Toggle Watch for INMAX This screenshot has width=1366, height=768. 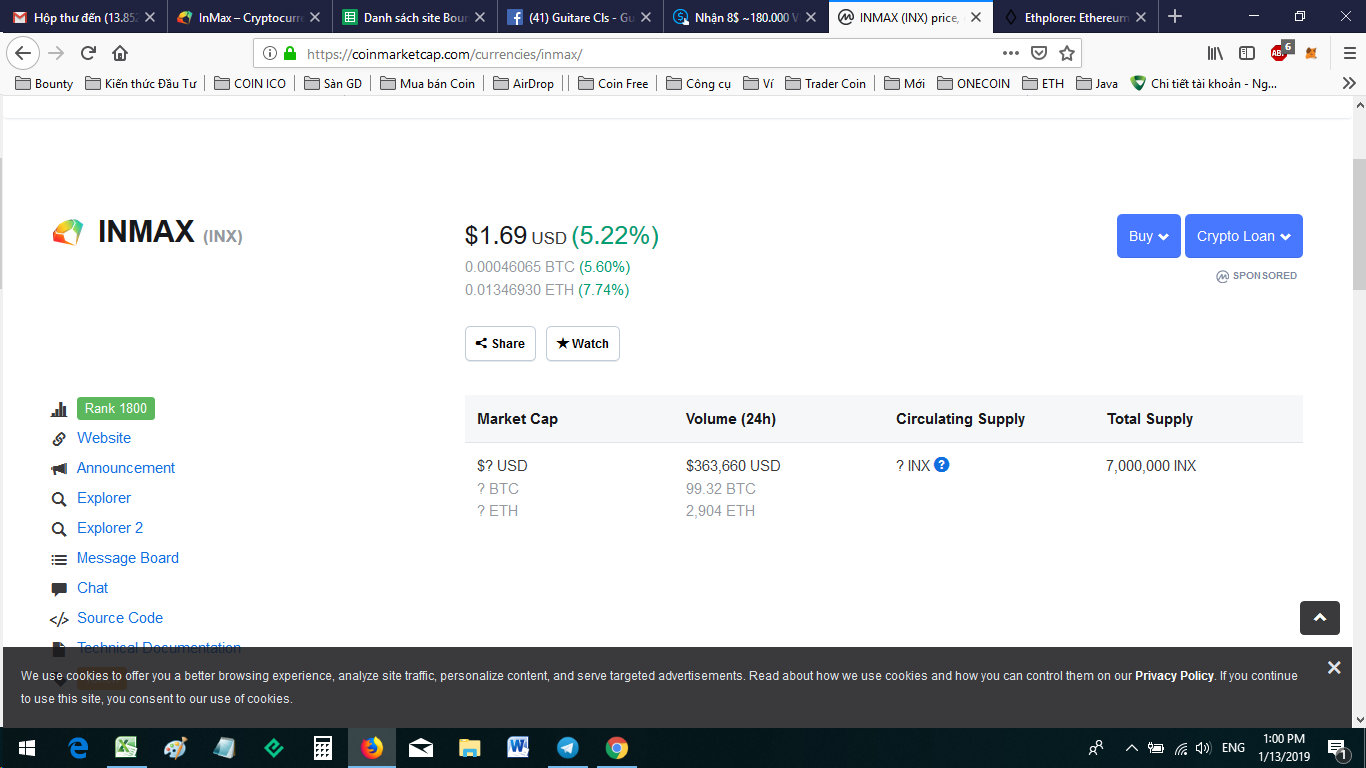(583, 343)
